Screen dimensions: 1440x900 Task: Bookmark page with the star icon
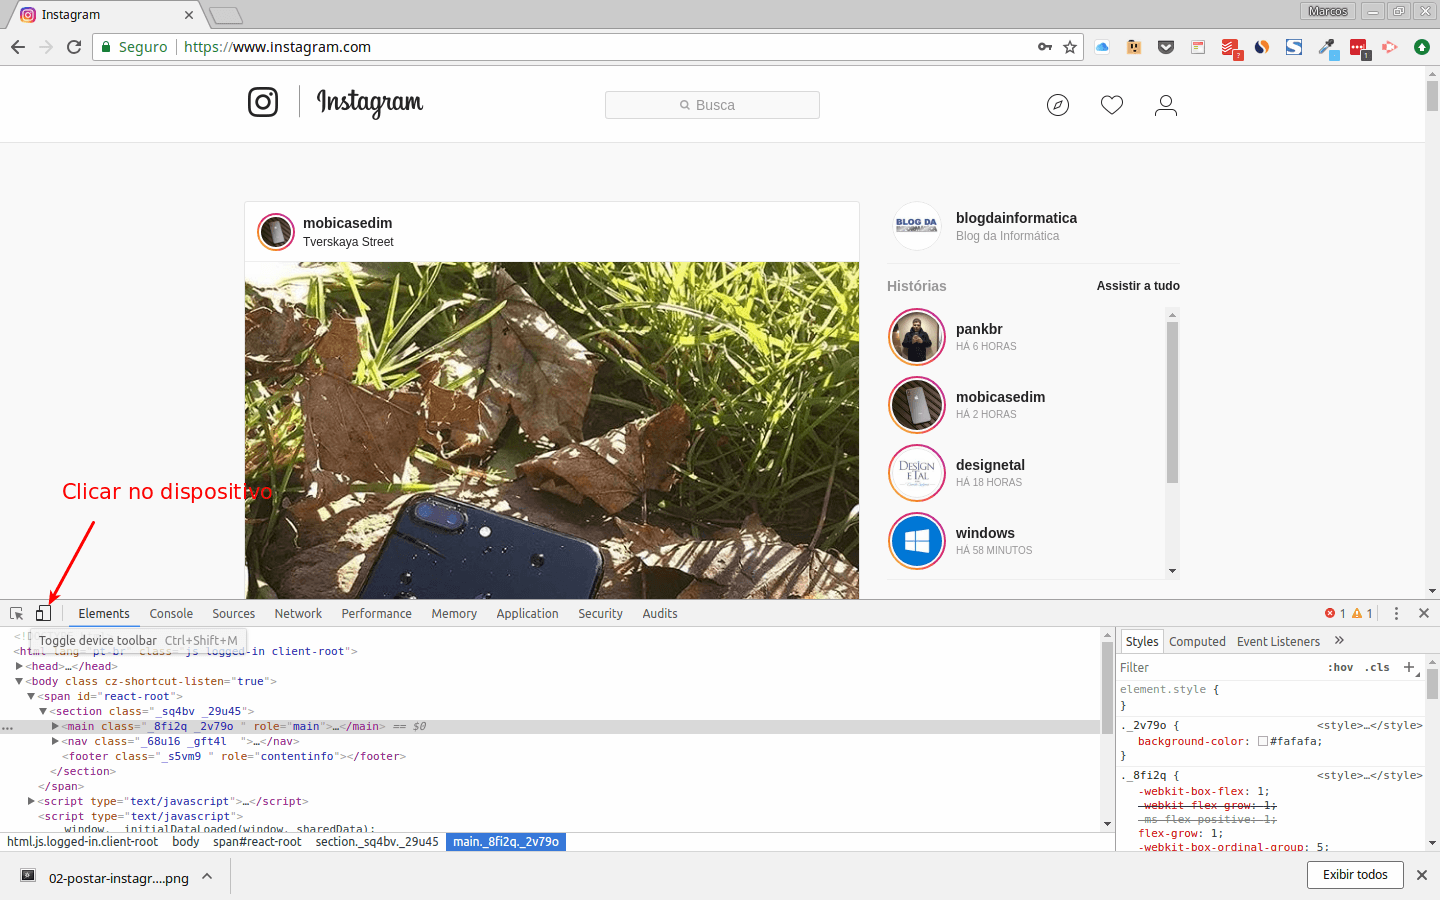point(1070,47)
